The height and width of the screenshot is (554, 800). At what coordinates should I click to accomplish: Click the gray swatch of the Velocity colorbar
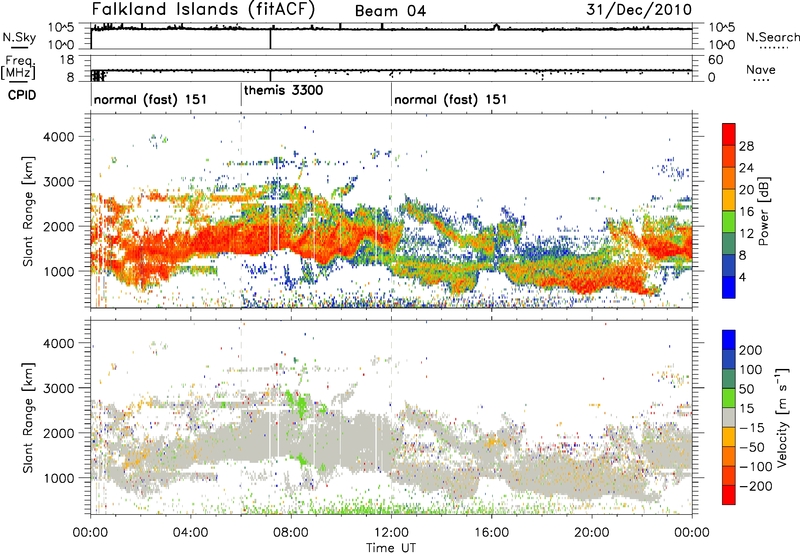(x=729, y=417)
